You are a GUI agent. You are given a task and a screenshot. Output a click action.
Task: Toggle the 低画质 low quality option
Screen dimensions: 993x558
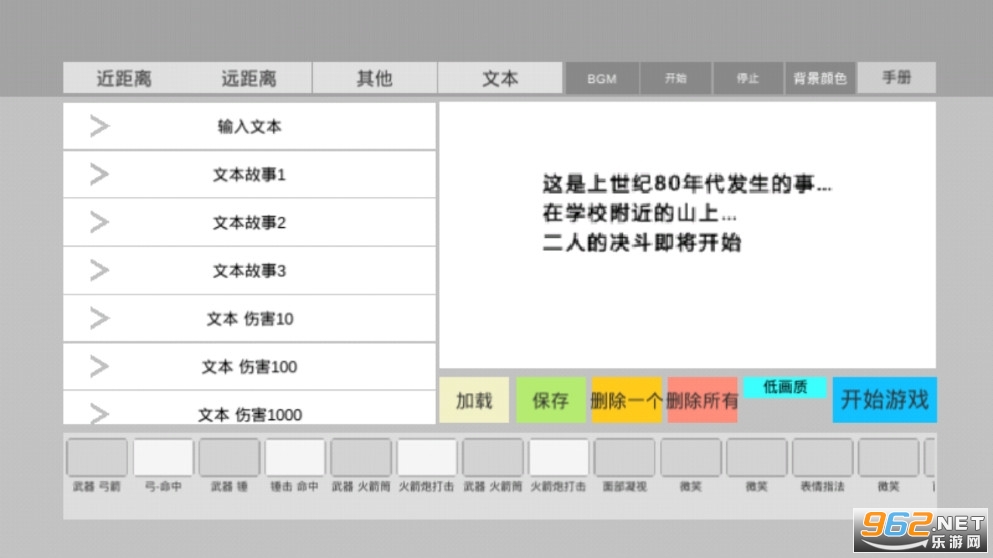[785, 387]
